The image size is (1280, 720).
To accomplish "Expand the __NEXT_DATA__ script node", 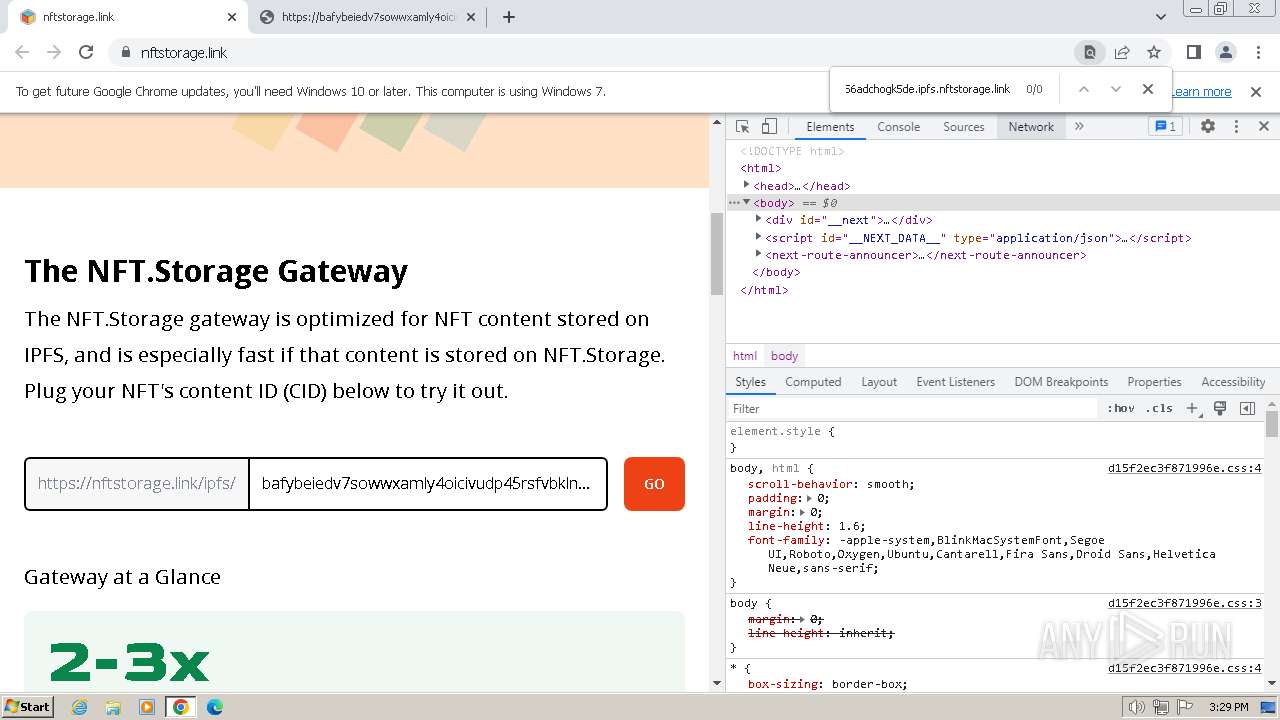I will click(758, 237).
